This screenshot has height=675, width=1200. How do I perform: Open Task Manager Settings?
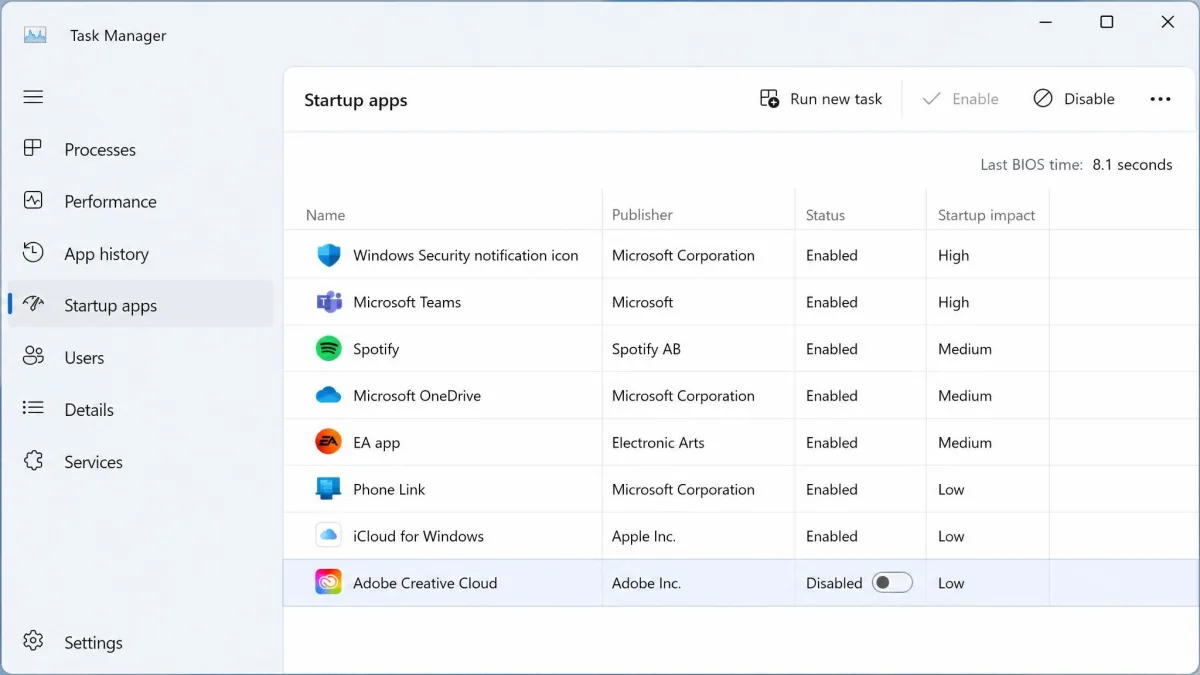[x=140, y=642]
